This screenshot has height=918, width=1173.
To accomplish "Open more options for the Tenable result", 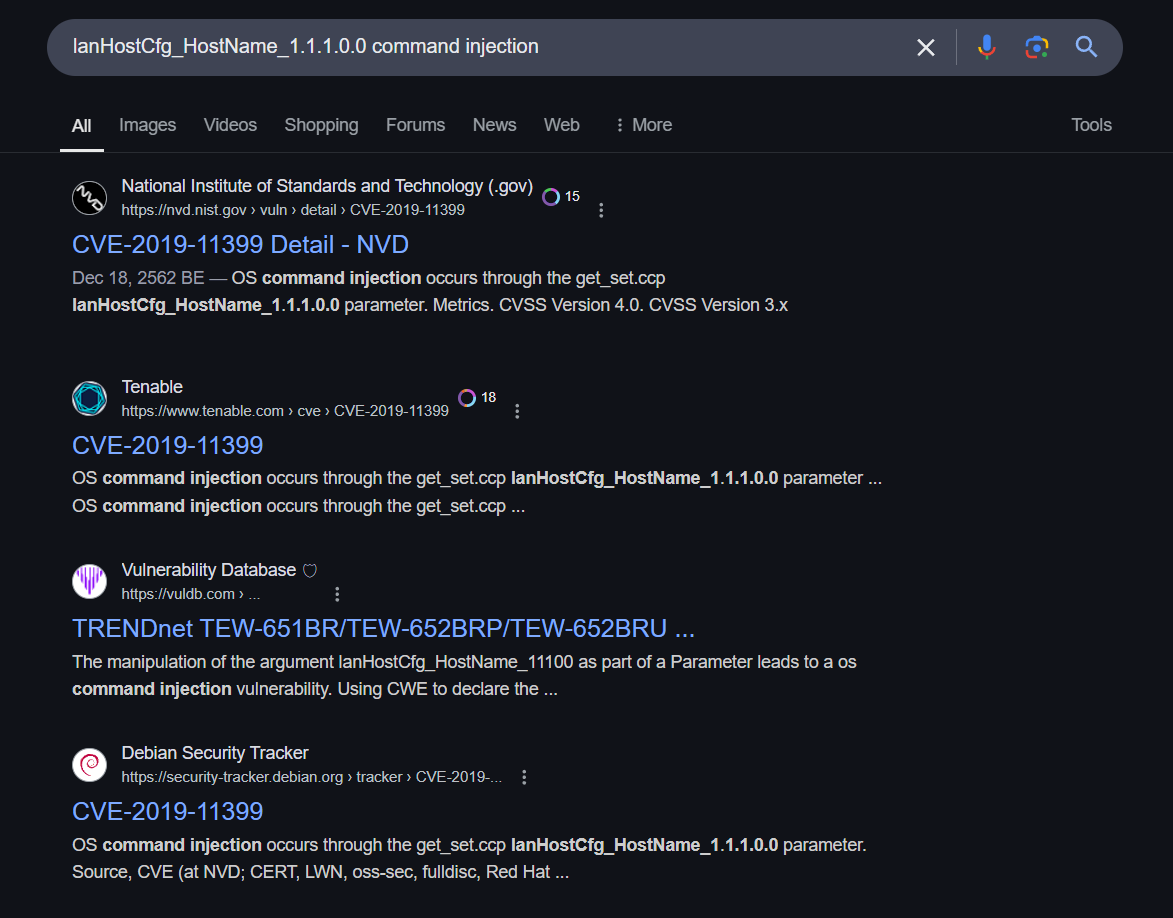I will pyautogui.click(x=517, y=411).
